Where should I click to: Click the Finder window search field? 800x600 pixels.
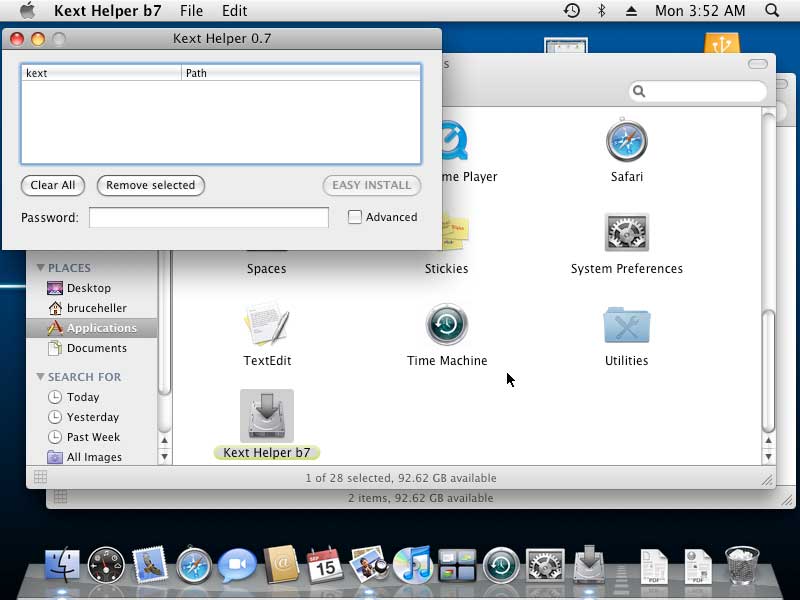pyautogui.click(x=698, y=91)
